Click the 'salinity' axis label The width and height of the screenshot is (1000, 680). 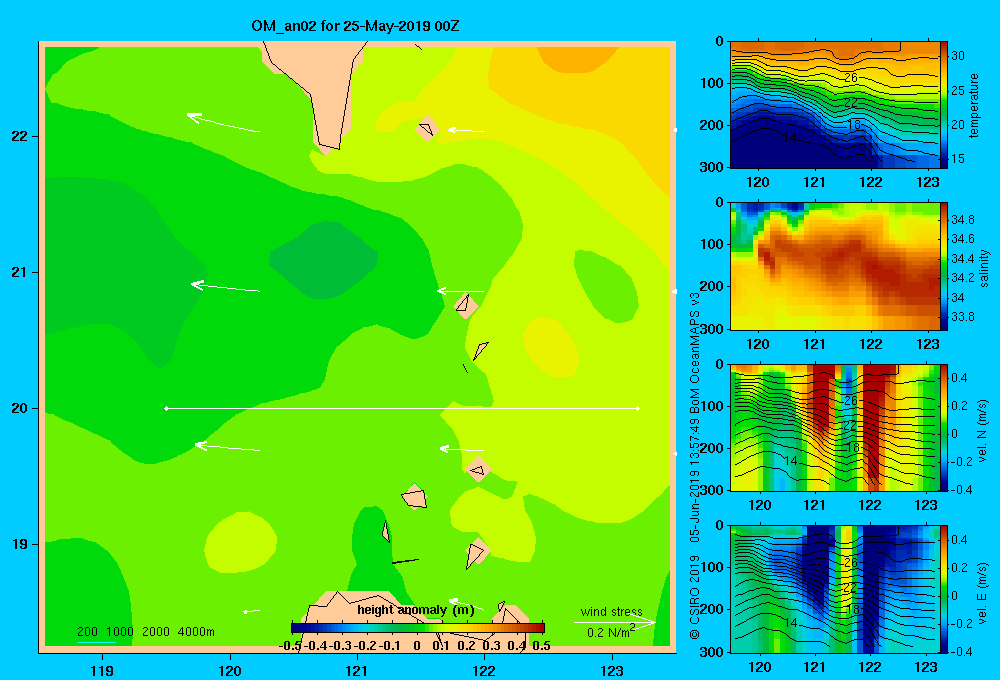point(984,269)
